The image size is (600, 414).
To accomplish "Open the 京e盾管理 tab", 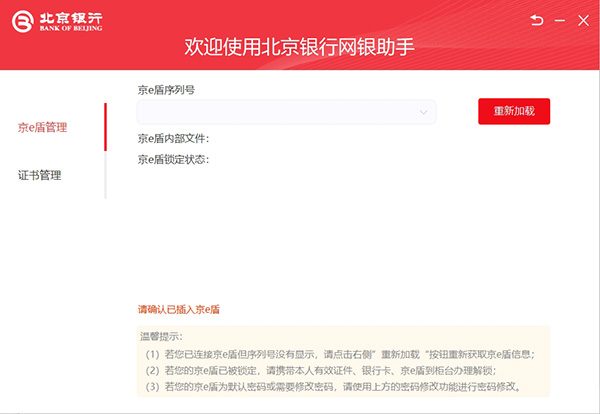I will [x=42, y=127].
